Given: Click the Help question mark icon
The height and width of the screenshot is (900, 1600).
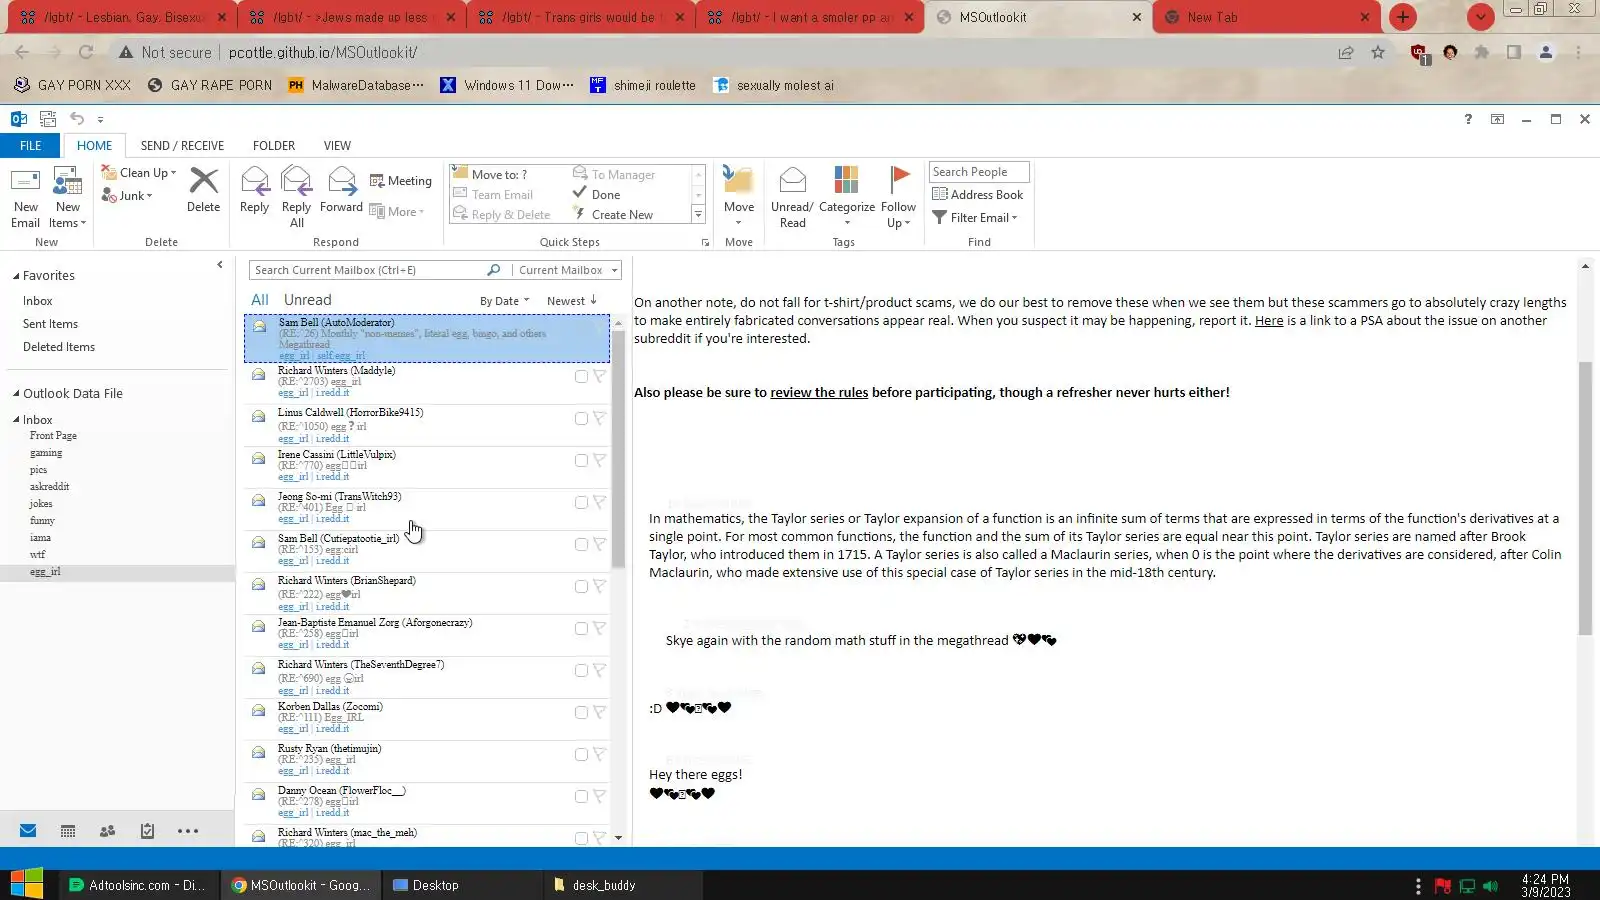Looking at the screenshot, I should coord(1468,119).
